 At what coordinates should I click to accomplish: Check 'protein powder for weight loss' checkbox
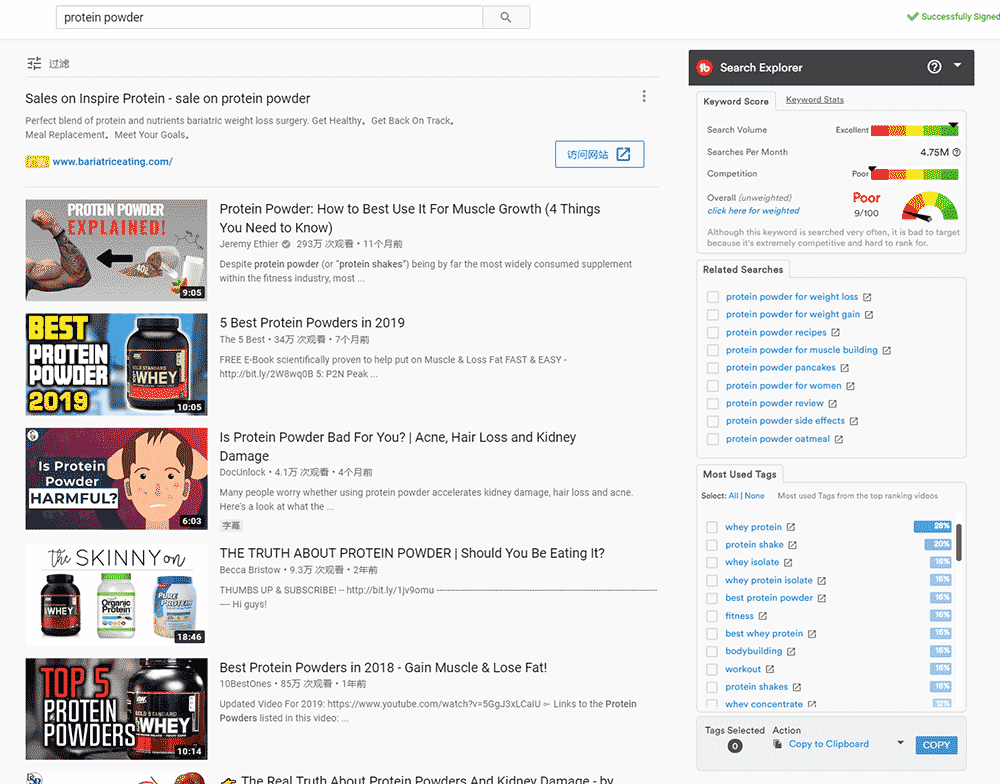[712, 297]
